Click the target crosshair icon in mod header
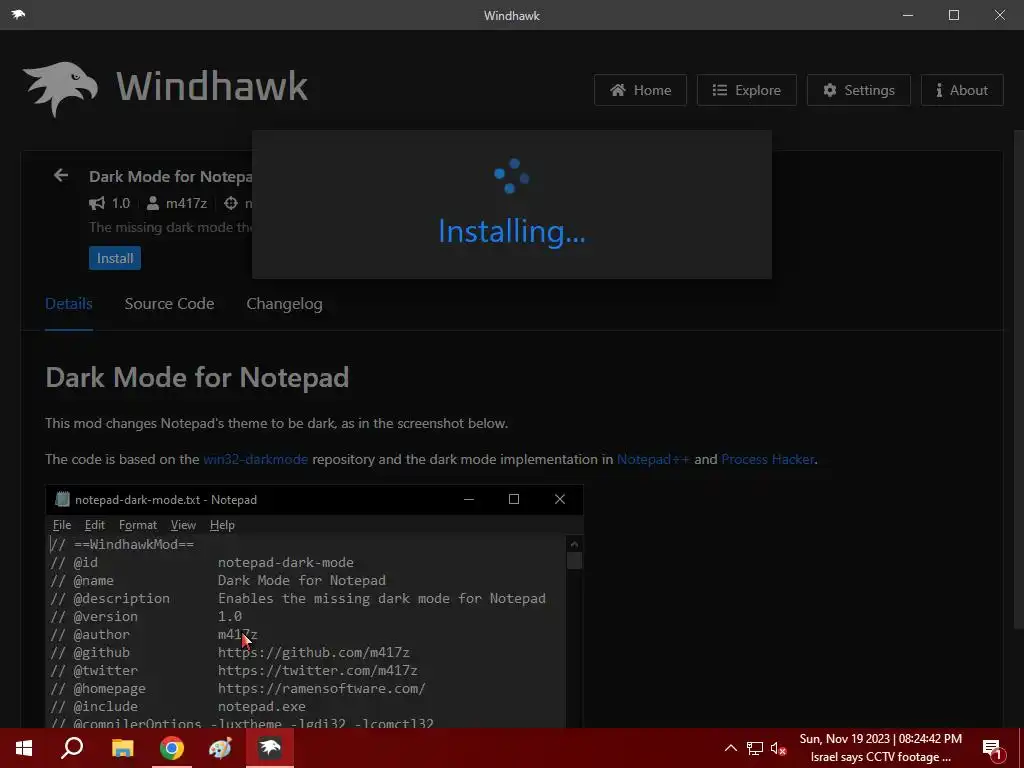 tap(231, 203)
